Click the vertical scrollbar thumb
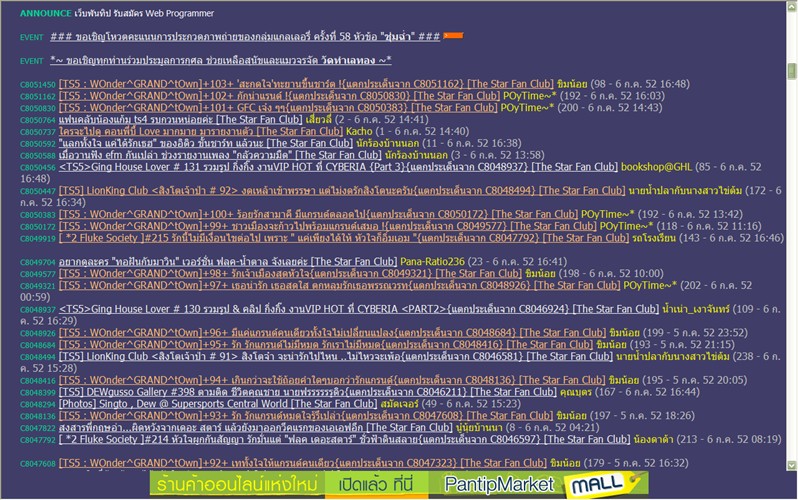Image resolution: width=798 pixels, height=500 pixels. pos(792,71)
